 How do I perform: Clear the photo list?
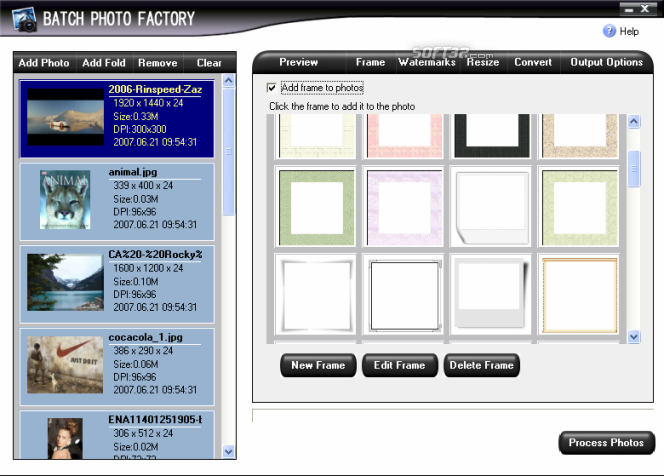pyautogui.click(x=209, y=63)
